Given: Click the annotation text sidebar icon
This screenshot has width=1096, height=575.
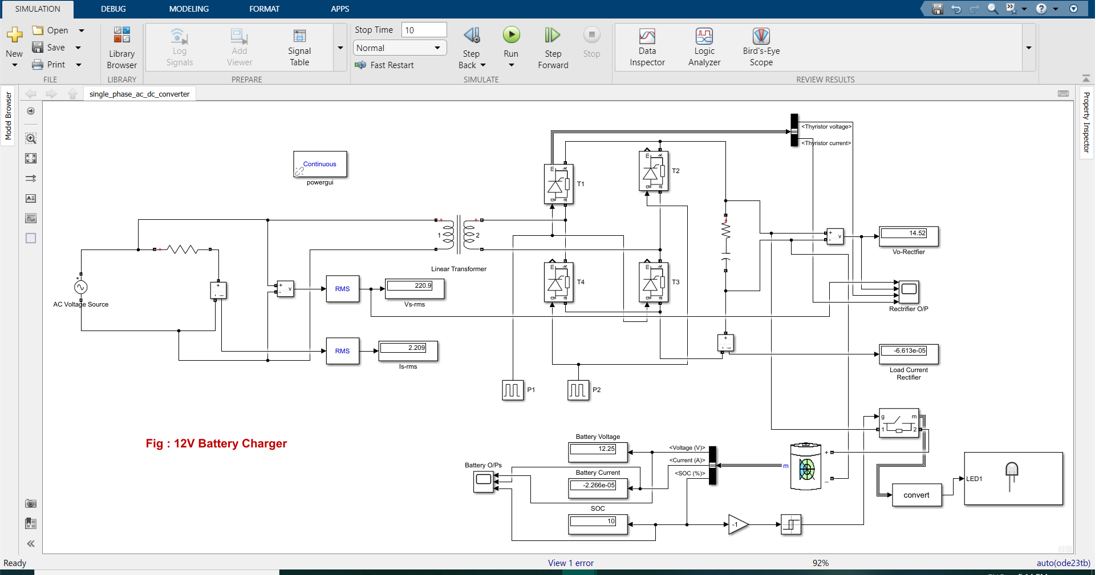Looking at the screenshot, I should [31, 198].
